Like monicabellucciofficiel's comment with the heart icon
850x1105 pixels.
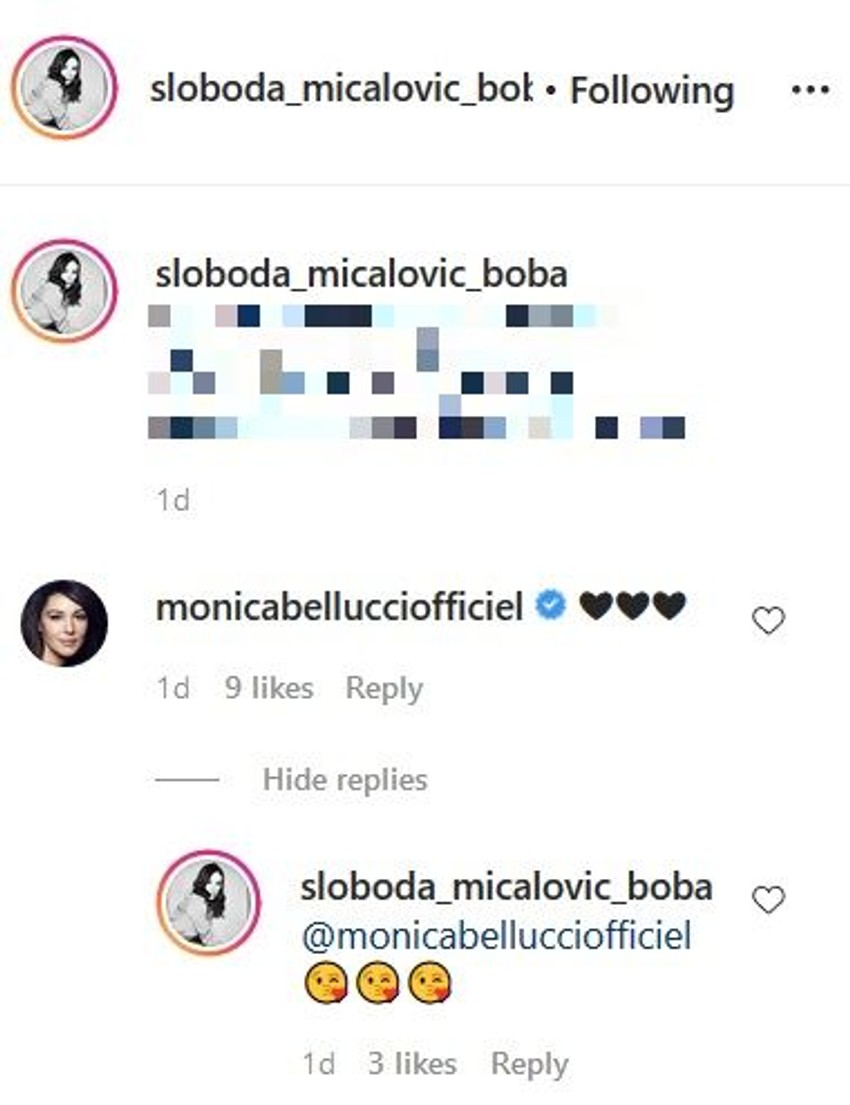tap(770, 620)
